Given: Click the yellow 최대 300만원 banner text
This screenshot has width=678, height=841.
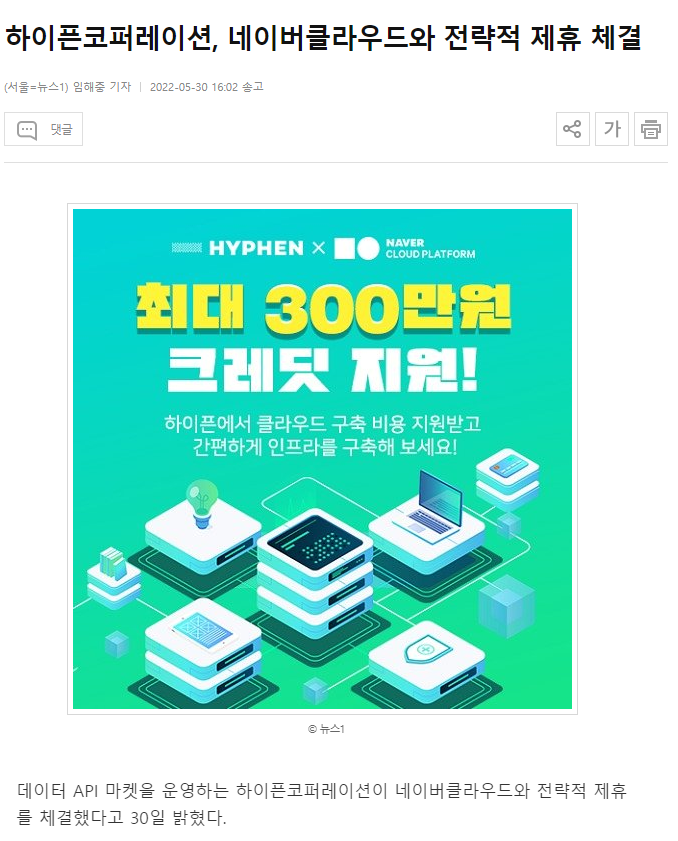Looking at the screenshot, I should pyautogui.click(x=323, y=308).
